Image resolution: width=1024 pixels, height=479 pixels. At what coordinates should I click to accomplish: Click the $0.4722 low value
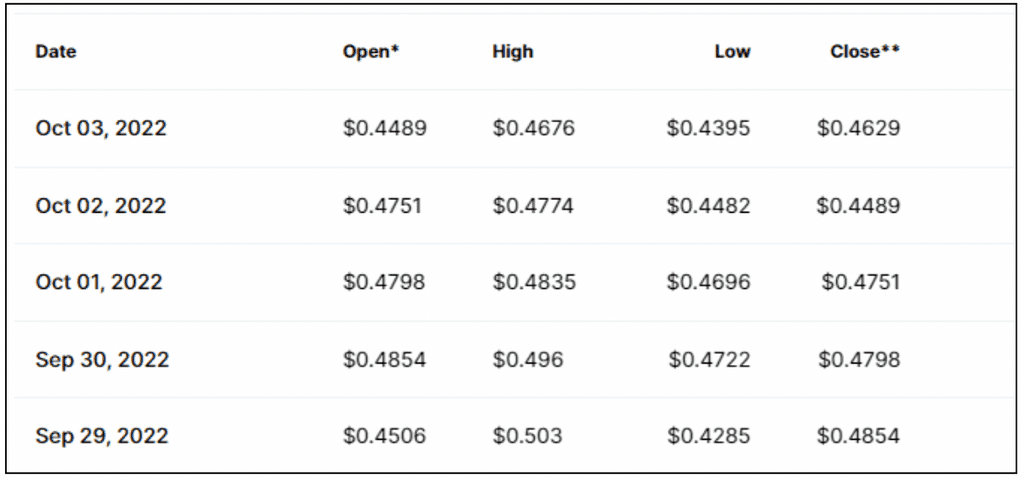[709, 359]
